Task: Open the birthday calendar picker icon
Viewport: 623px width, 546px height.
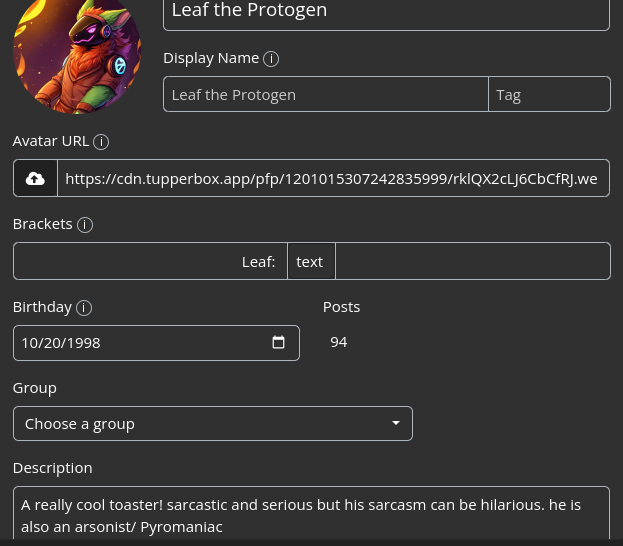Action: pos(278,342)
